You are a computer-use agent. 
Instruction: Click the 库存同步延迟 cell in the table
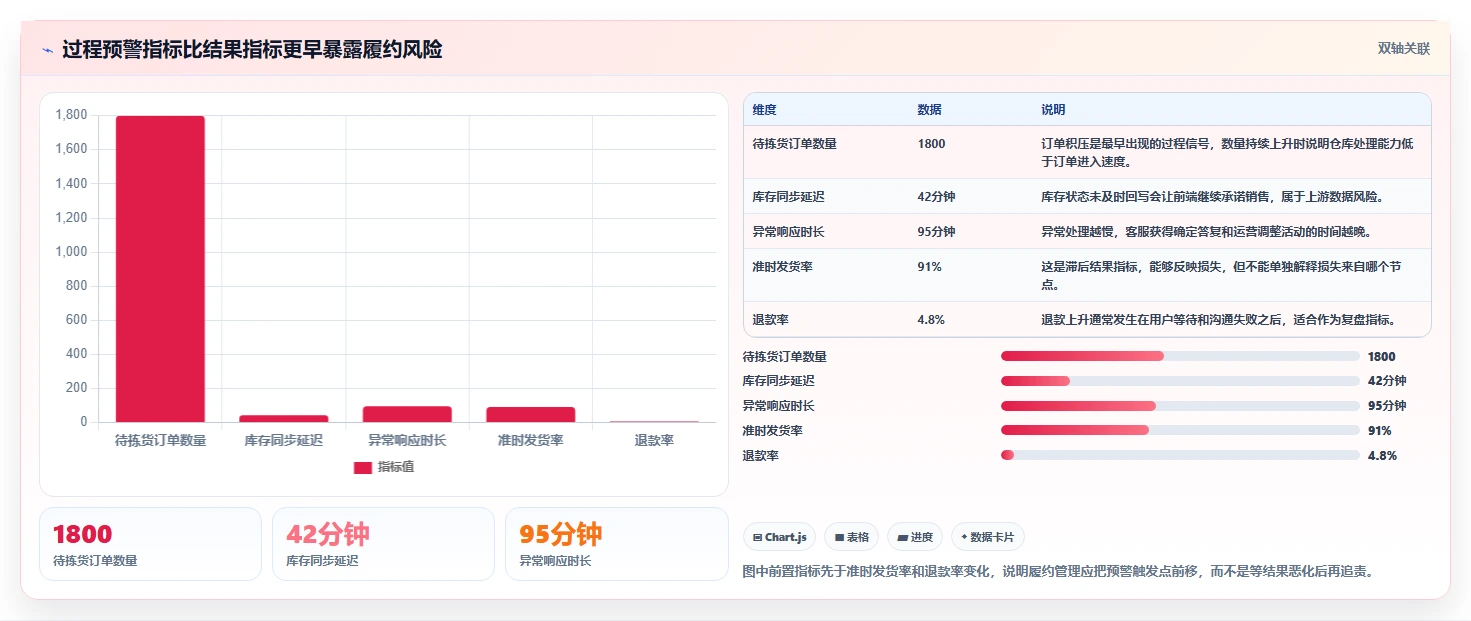click(788, 197)
